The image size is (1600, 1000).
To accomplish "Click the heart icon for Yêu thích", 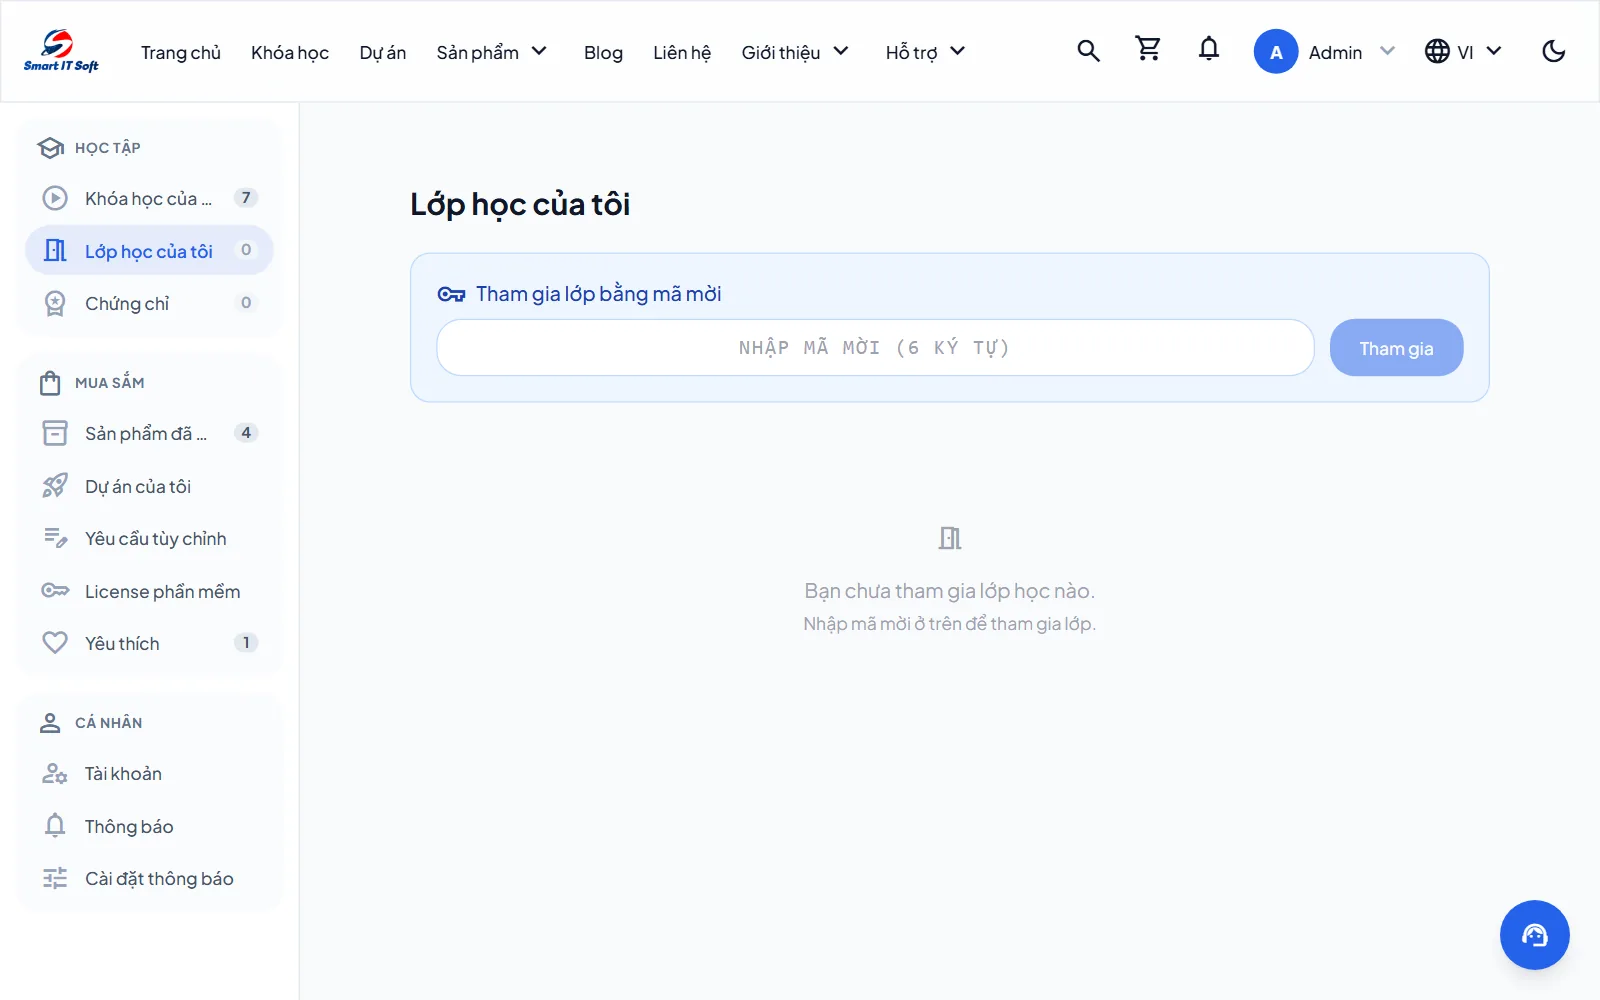I will (x=55, y=643).
